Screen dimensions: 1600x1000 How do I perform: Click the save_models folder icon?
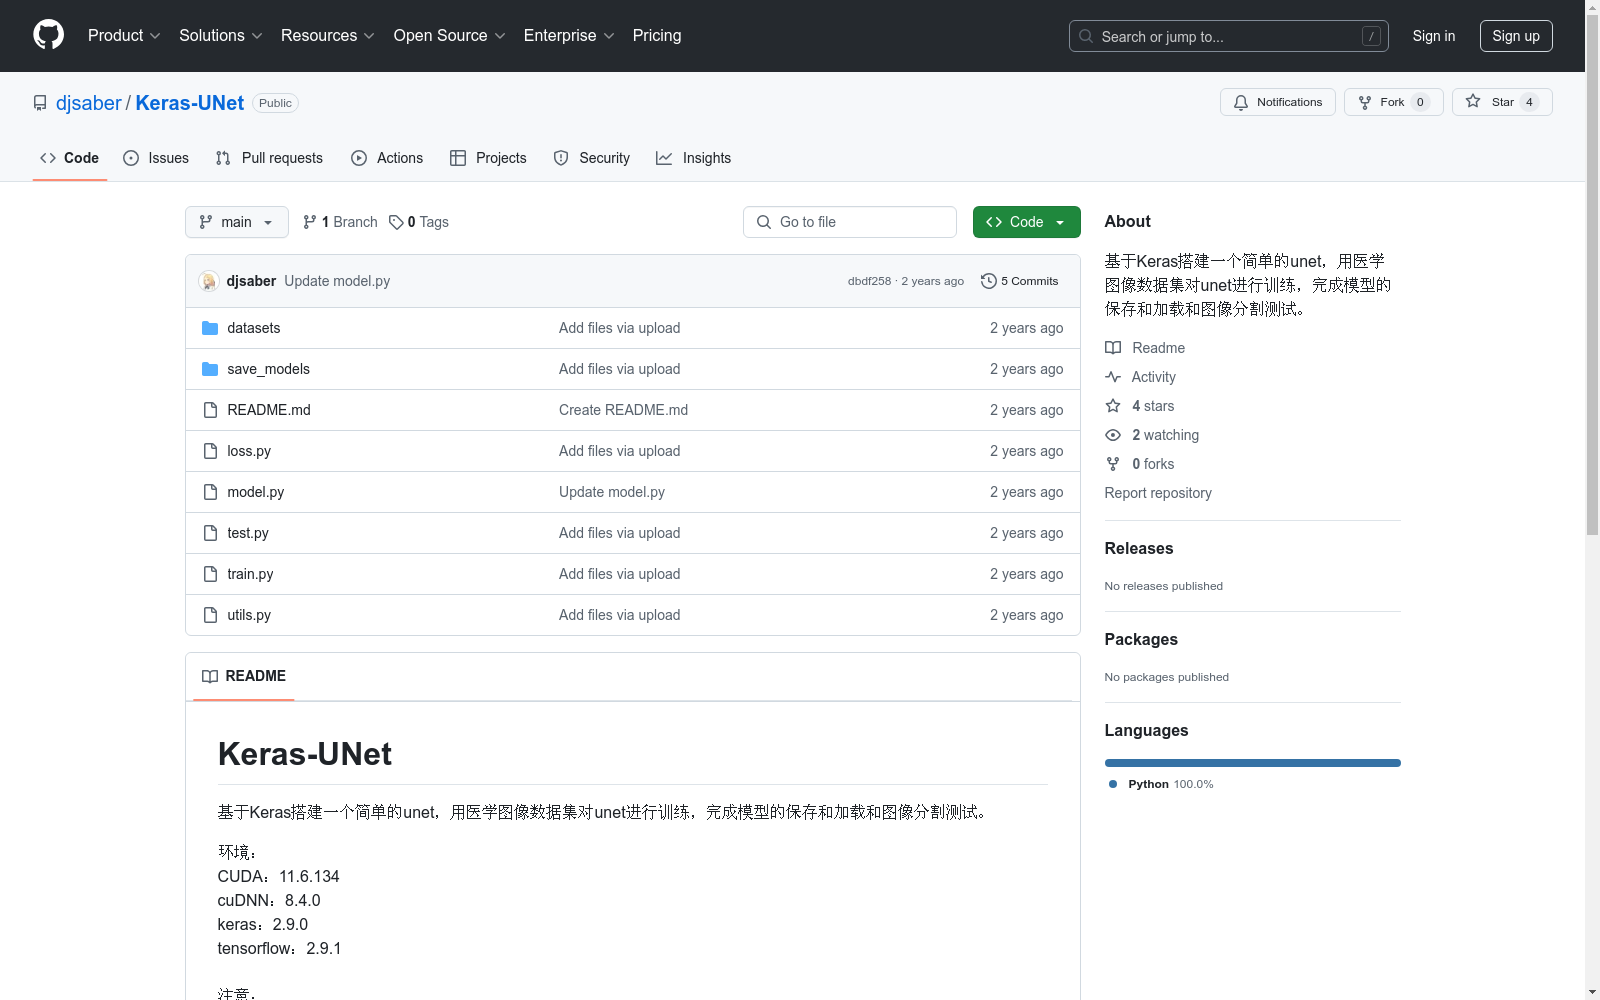[210, 369]
